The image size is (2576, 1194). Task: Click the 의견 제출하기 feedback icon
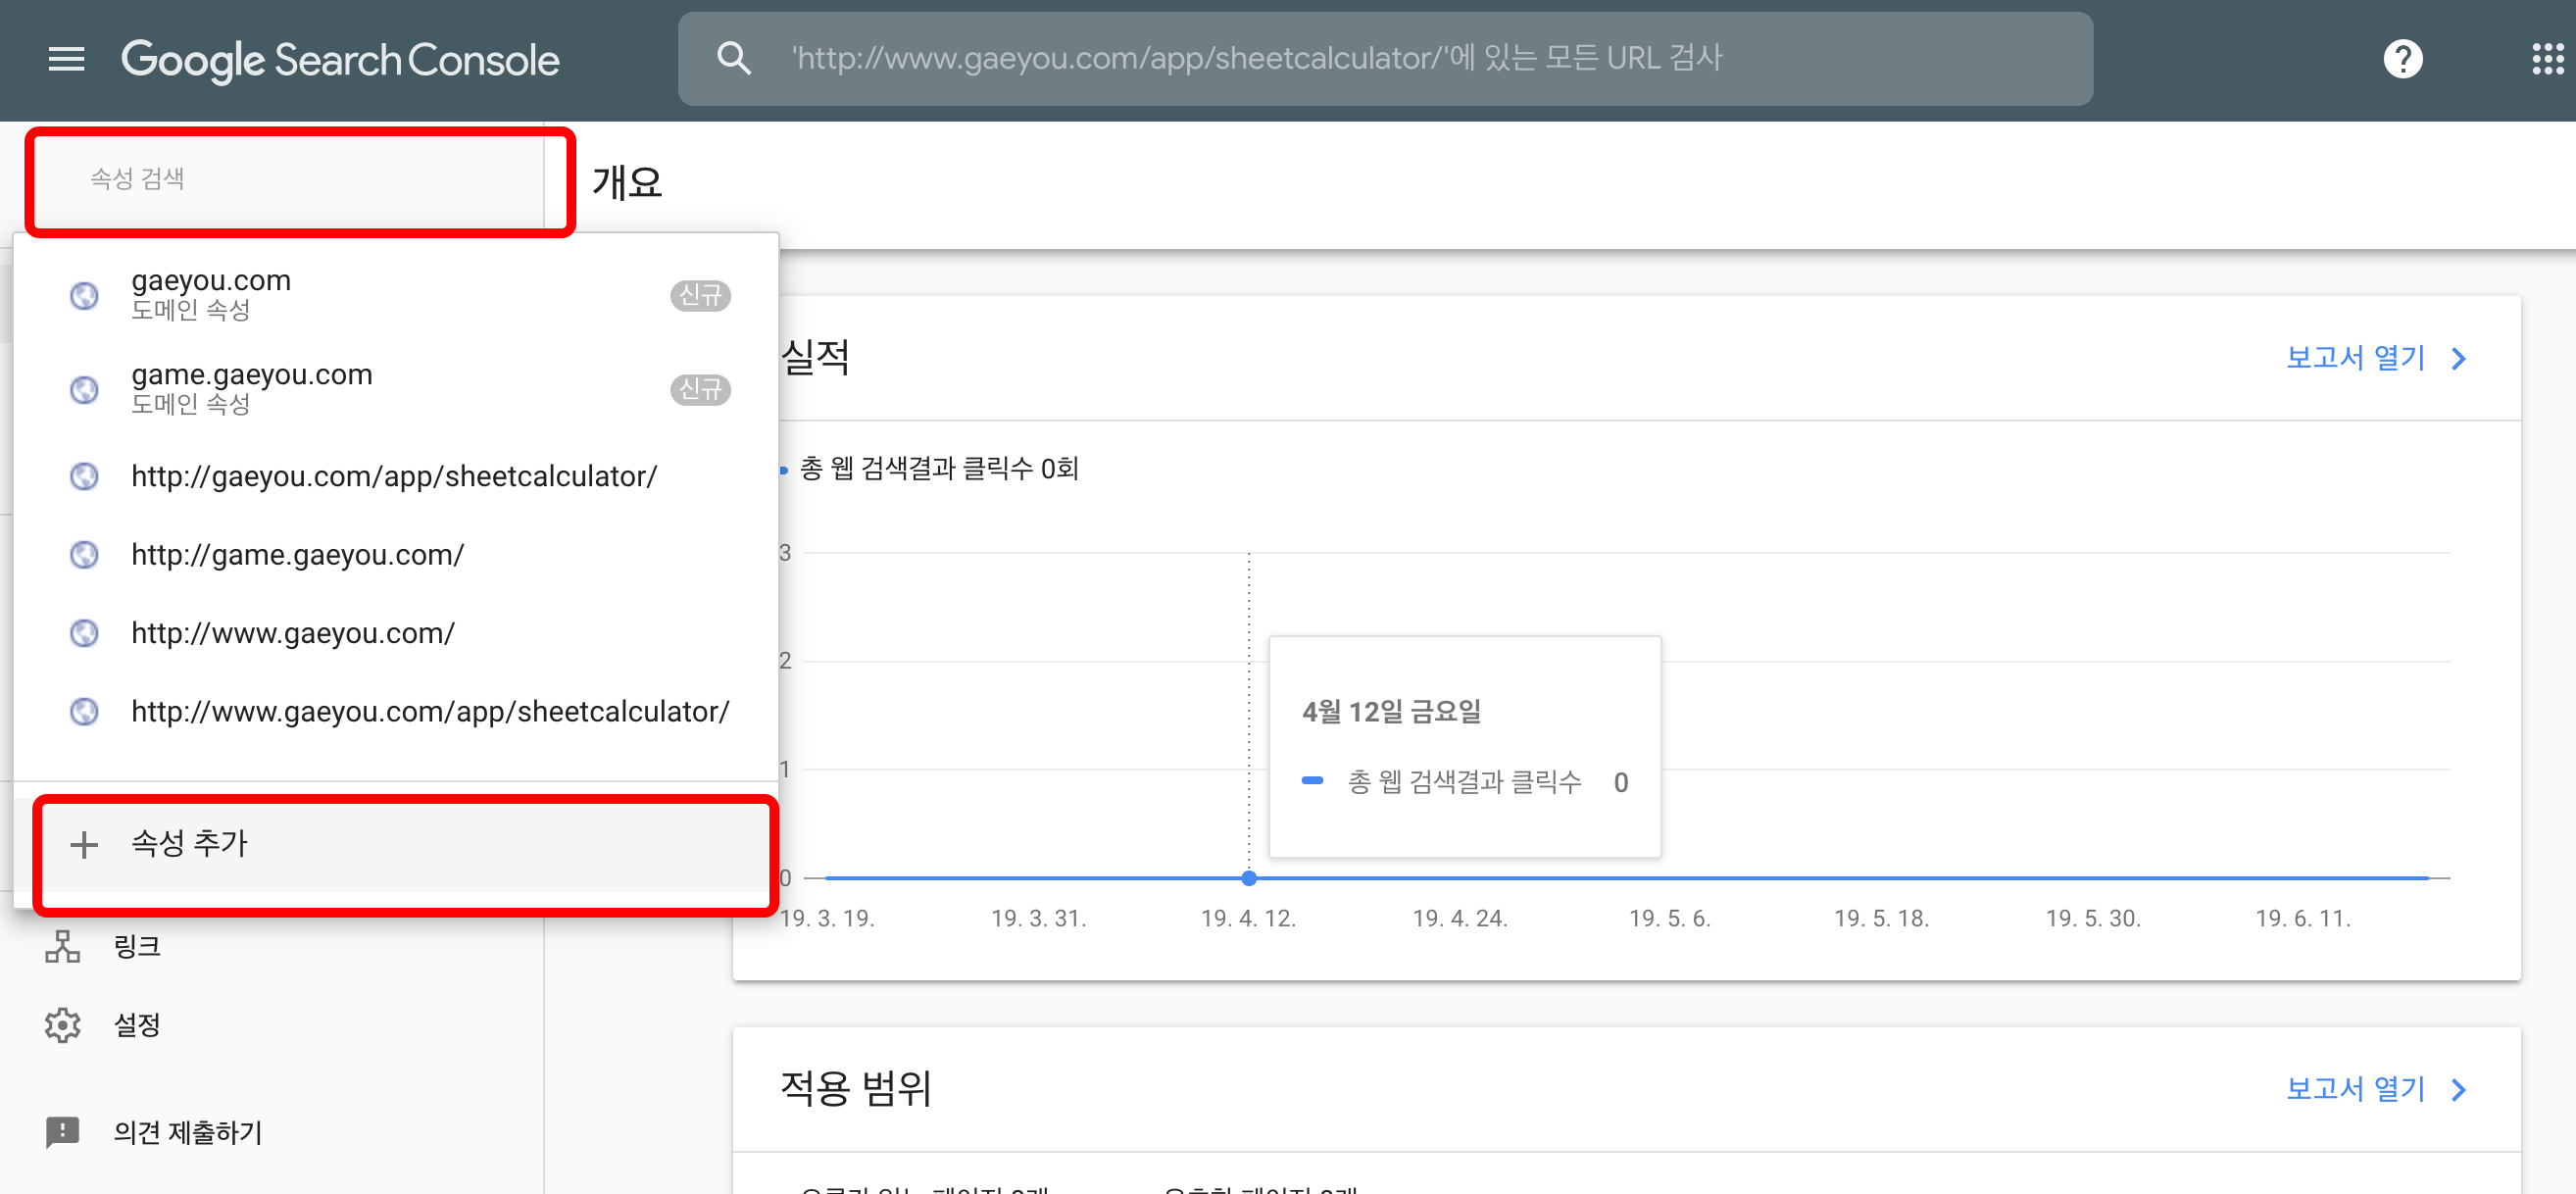pos(63,1131)
